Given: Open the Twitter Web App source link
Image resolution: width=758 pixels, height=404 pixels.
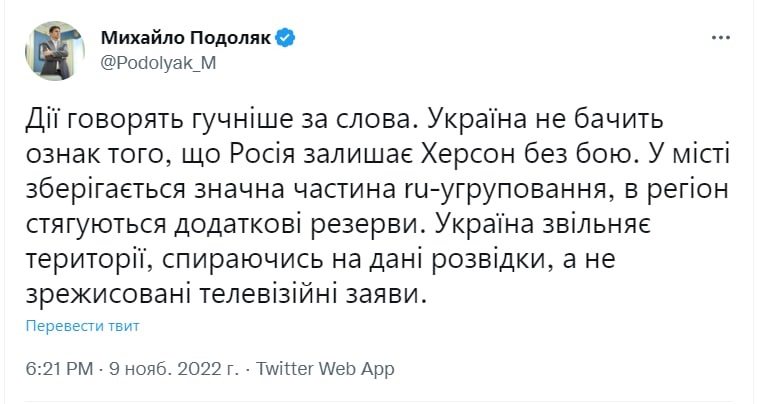Looking at the screenshot, I should click(x=325, y=368).
